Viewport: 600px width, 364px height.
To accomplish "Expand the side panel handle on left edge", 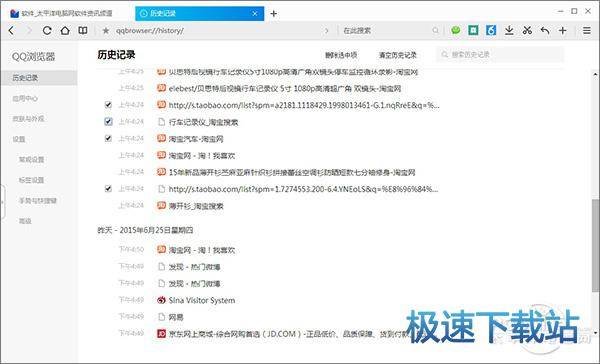I will pos(2,202).
